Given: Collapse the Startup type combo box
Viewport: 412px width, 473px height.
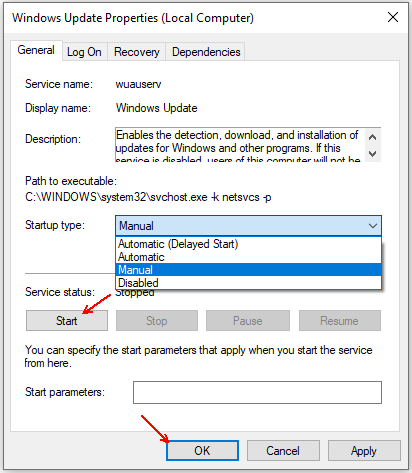Looking at the screenshot, I should click(248, 226).
